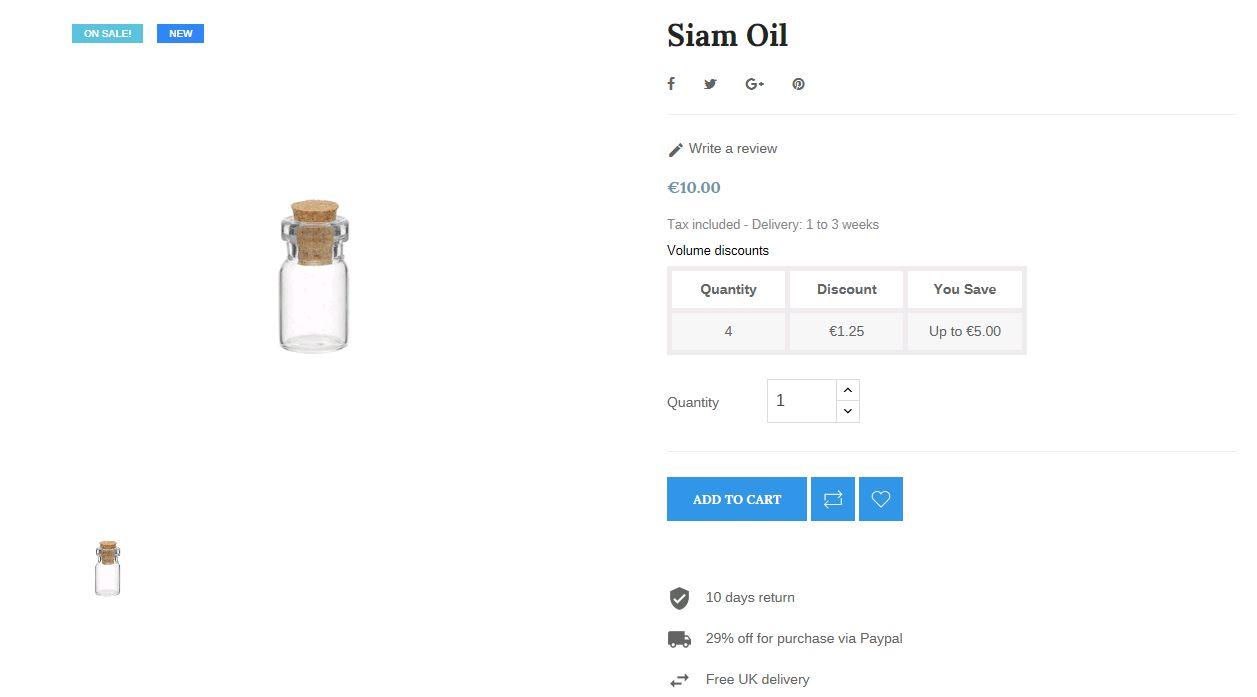Click the compare arrows icon button
1257x697 pixels.
click(x=833, y=499)
